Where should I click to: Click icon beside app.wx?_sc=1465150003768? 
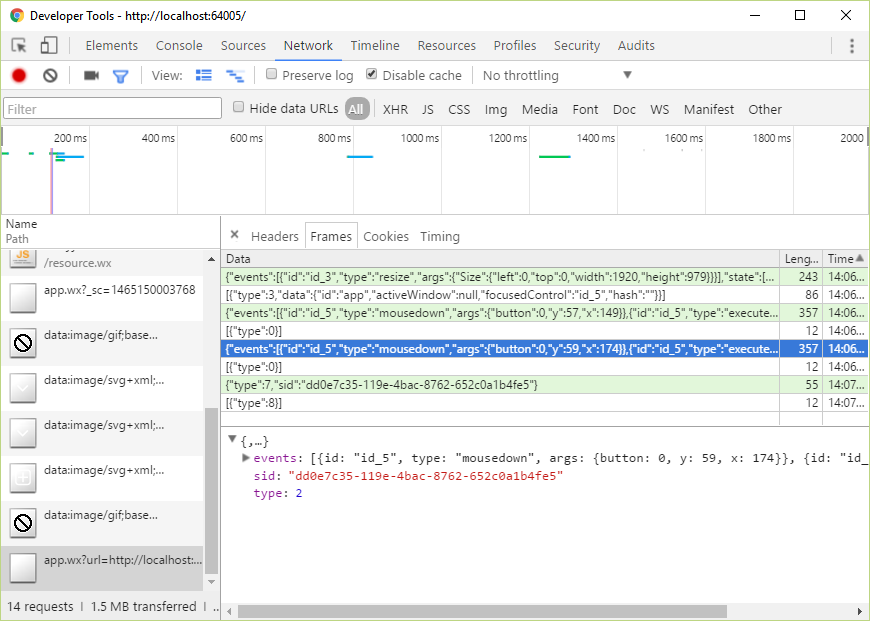(23, 298)
